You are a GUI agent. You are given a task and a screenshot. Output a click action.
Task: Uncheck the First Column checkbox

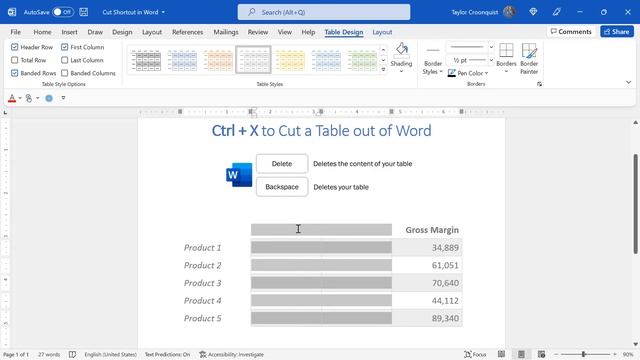point(64,47)
